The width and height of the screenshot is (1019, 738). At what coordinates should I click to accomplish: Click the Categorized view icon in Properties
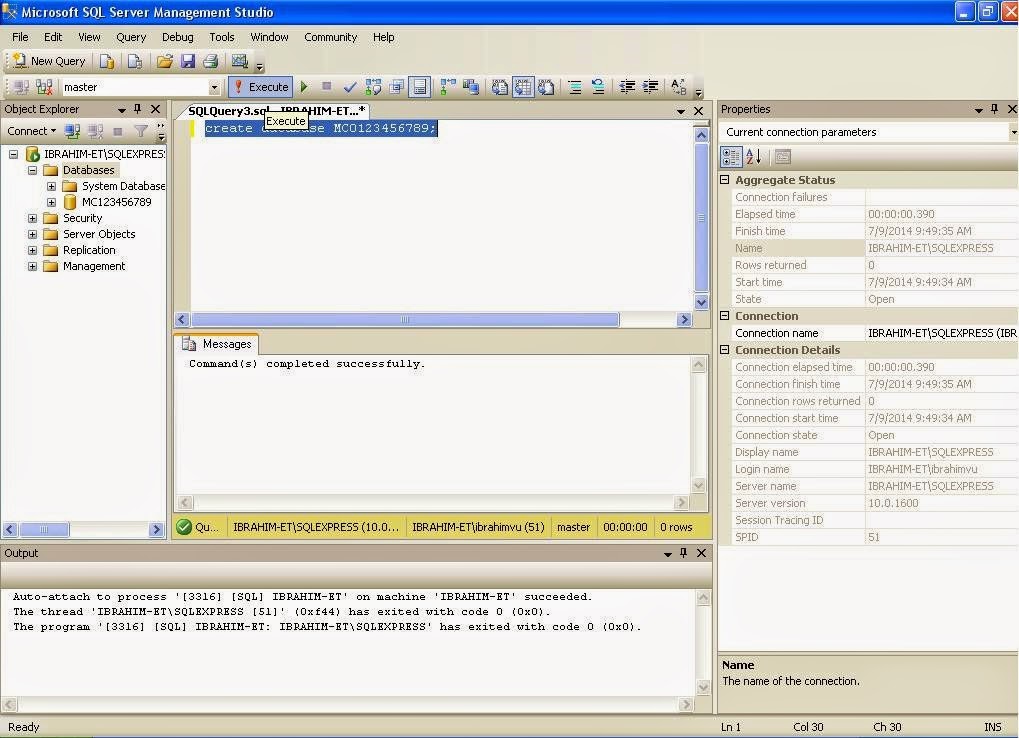click(x=731, y=157)
